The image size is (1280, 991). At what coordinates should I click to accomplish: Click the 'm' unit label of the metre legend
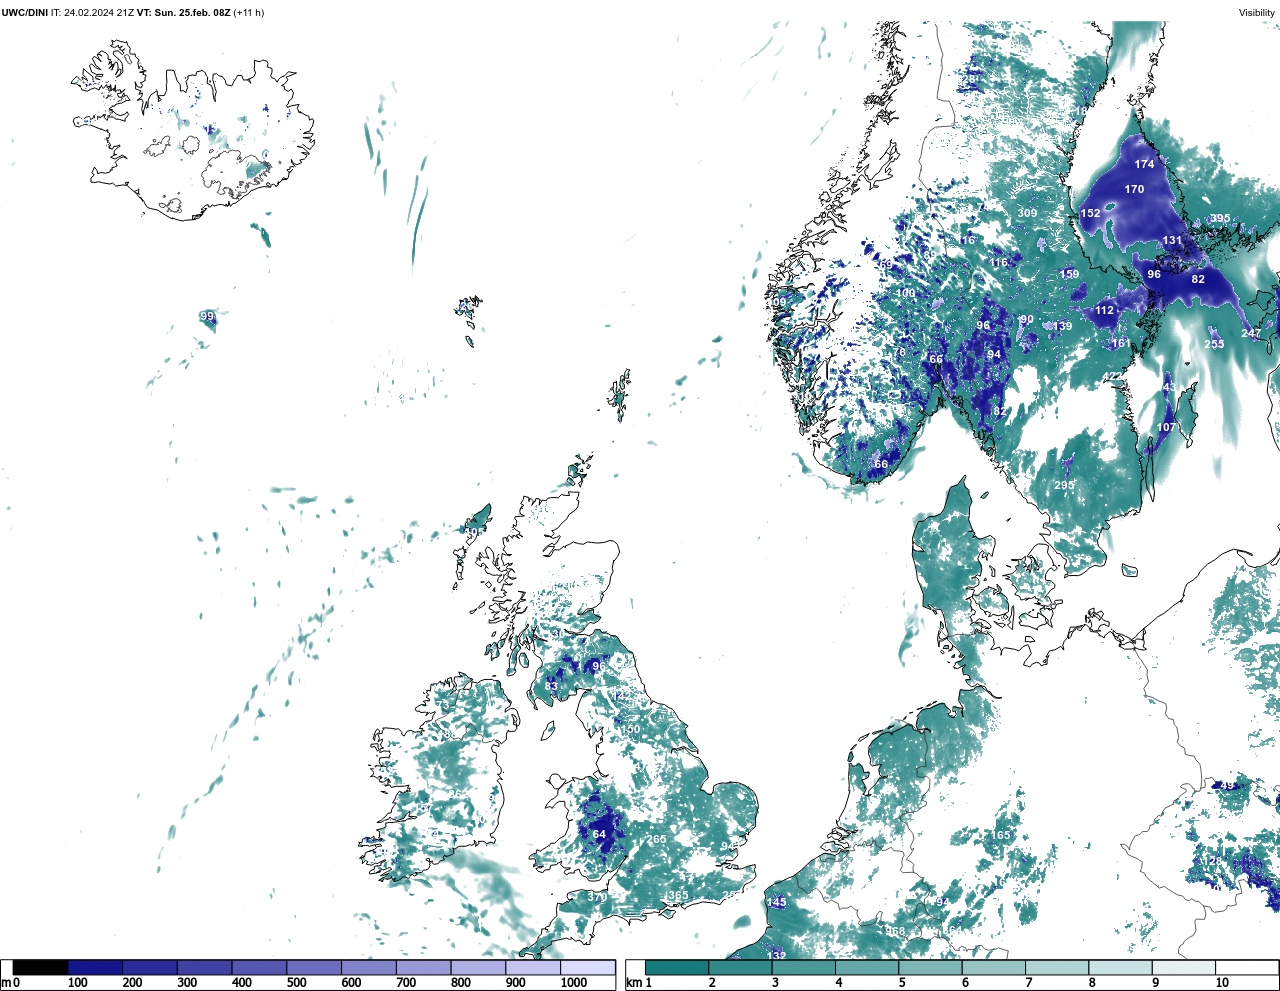click(6, 983)
